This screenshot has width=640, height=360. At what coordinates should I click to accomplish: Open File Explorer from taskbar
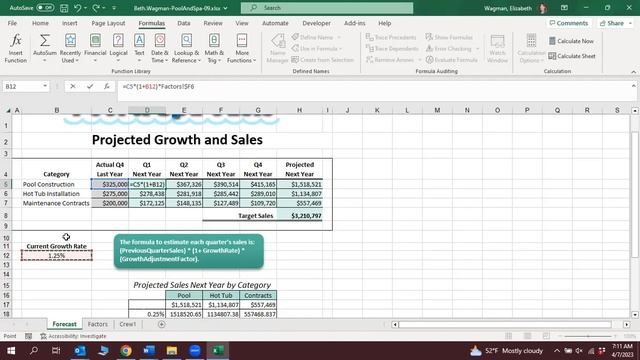click(172, 351)
